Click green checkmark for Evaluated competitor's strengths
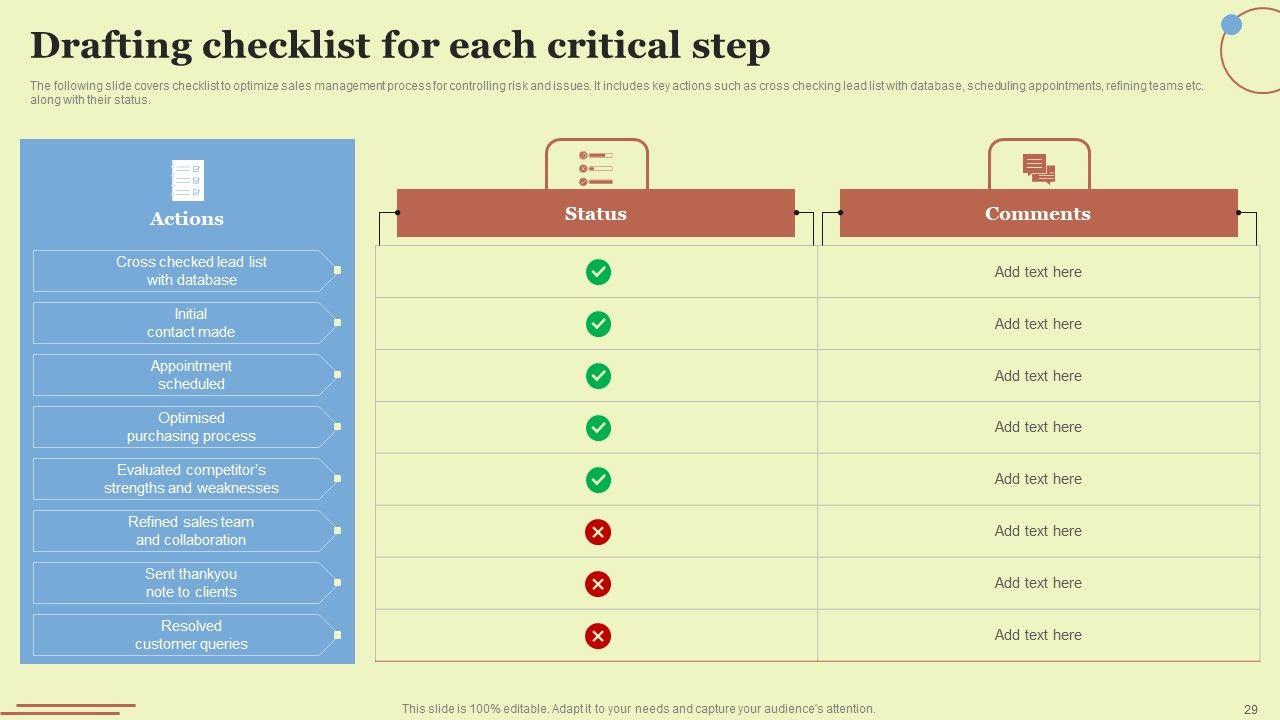 [x=598, y=480]
